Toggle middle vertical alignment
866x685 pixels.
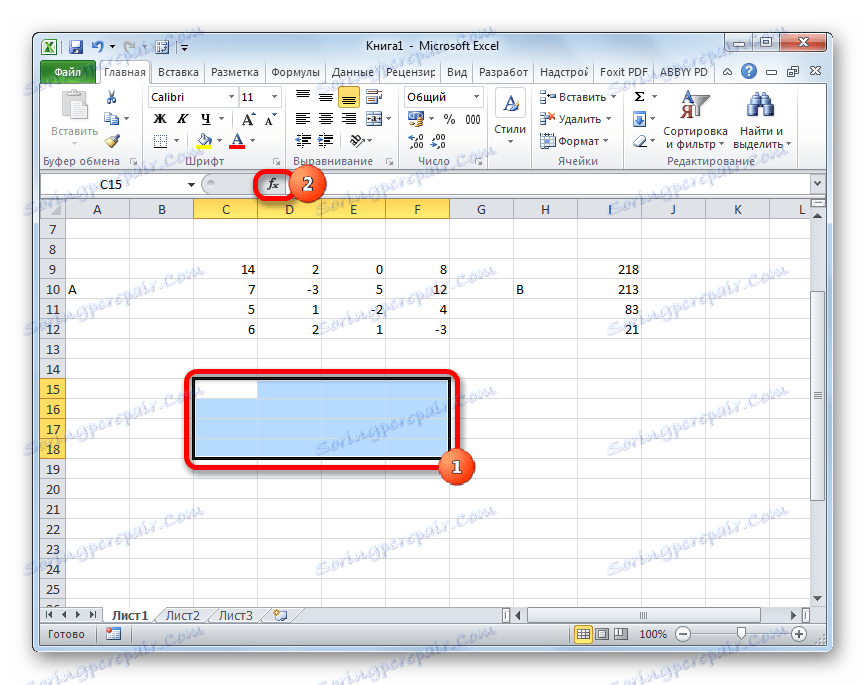[326, 97]
